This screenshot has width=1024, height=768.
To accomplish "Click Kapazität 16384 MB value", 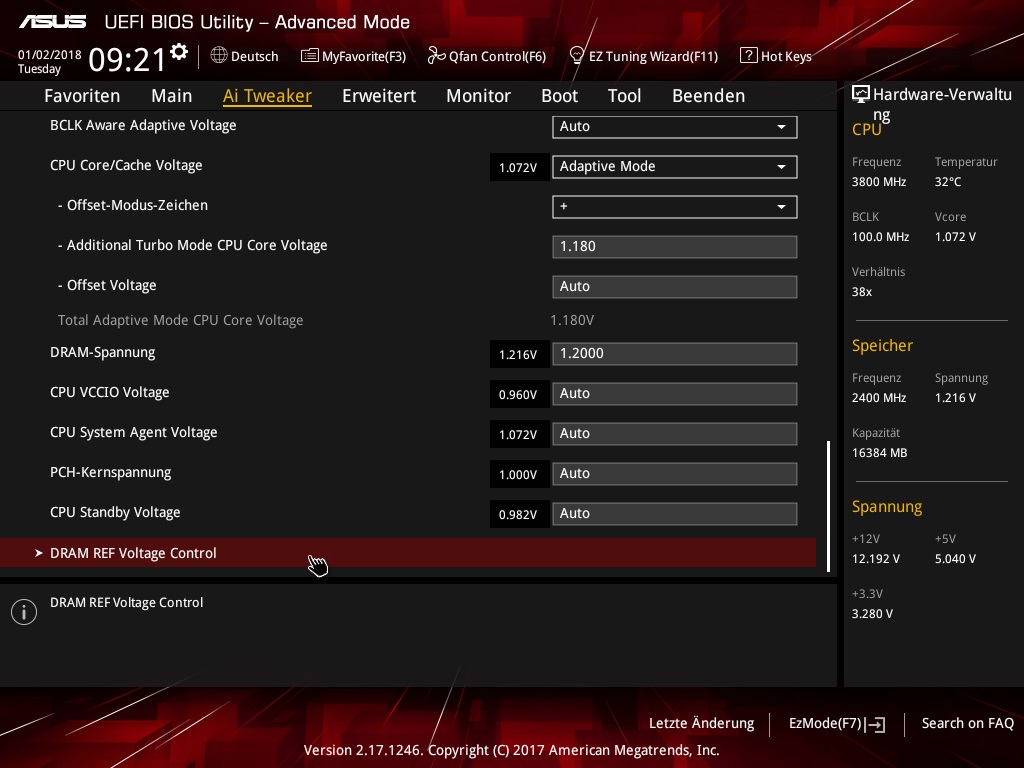I will pos(880,453).
